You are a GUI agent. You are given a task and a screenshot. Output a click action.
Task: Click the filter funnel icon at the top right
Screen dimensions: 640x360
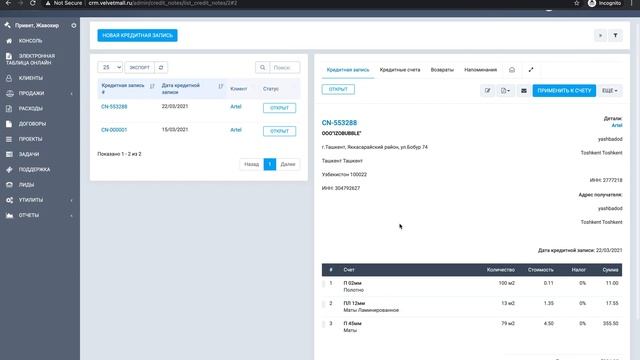tap(615, 36)
